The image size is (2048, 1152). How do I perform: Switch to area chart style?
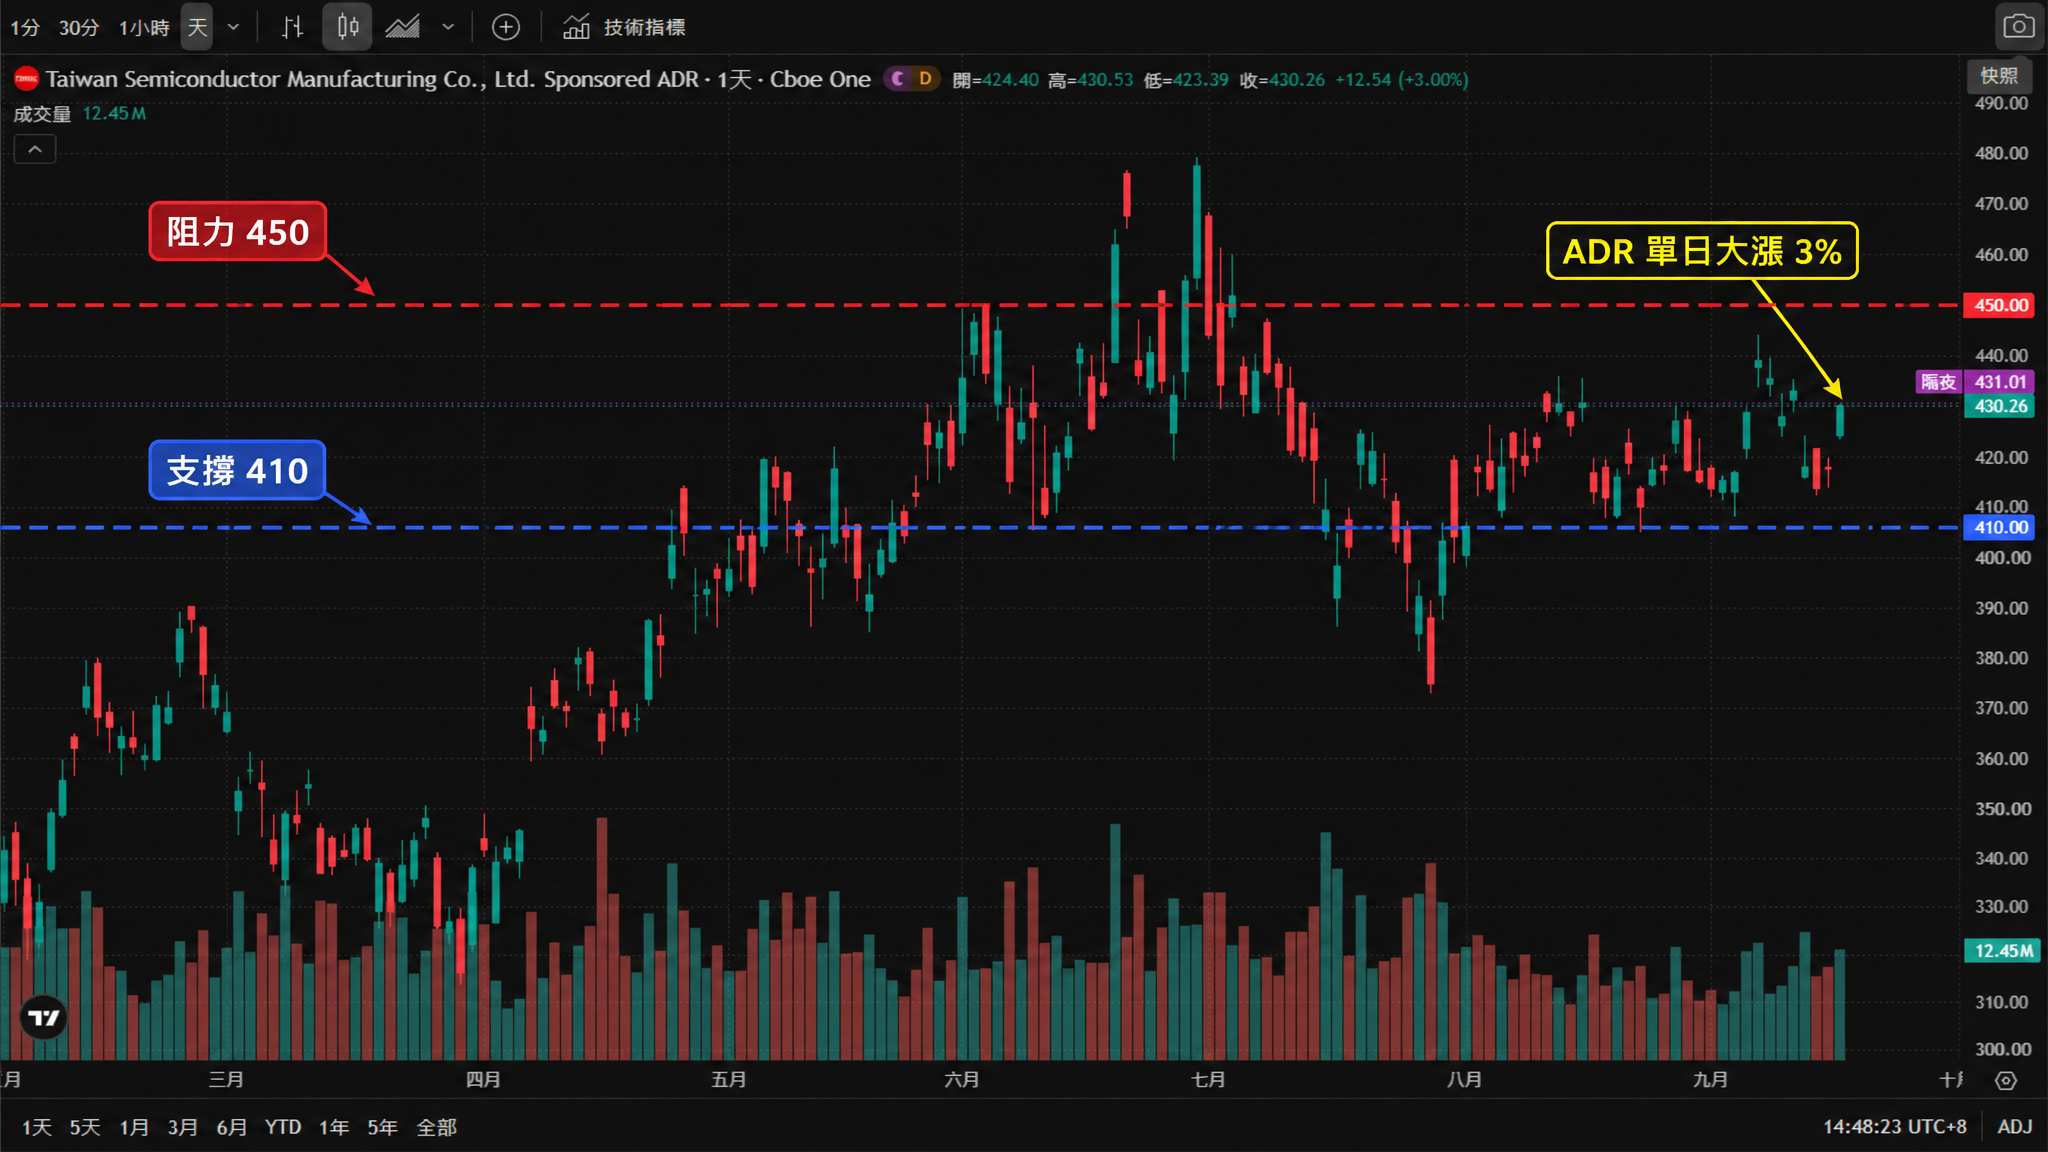(x=403, y=27)
